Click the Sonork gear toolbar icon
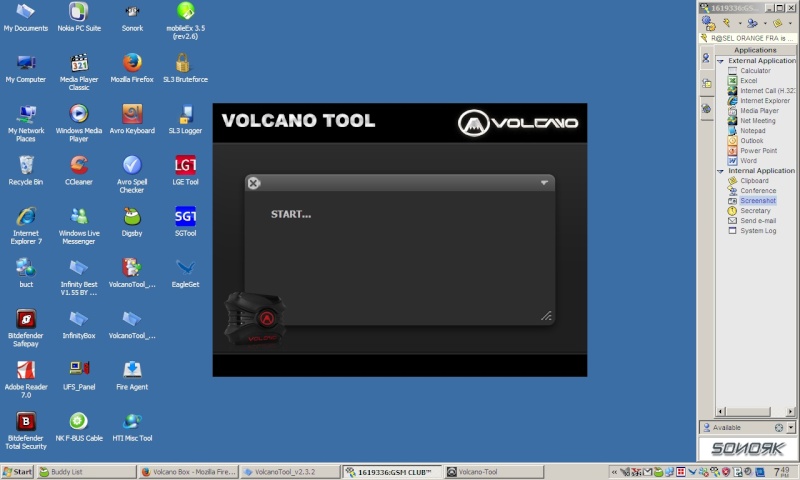This screenshot has width=800, height=480. pos(708,23)
